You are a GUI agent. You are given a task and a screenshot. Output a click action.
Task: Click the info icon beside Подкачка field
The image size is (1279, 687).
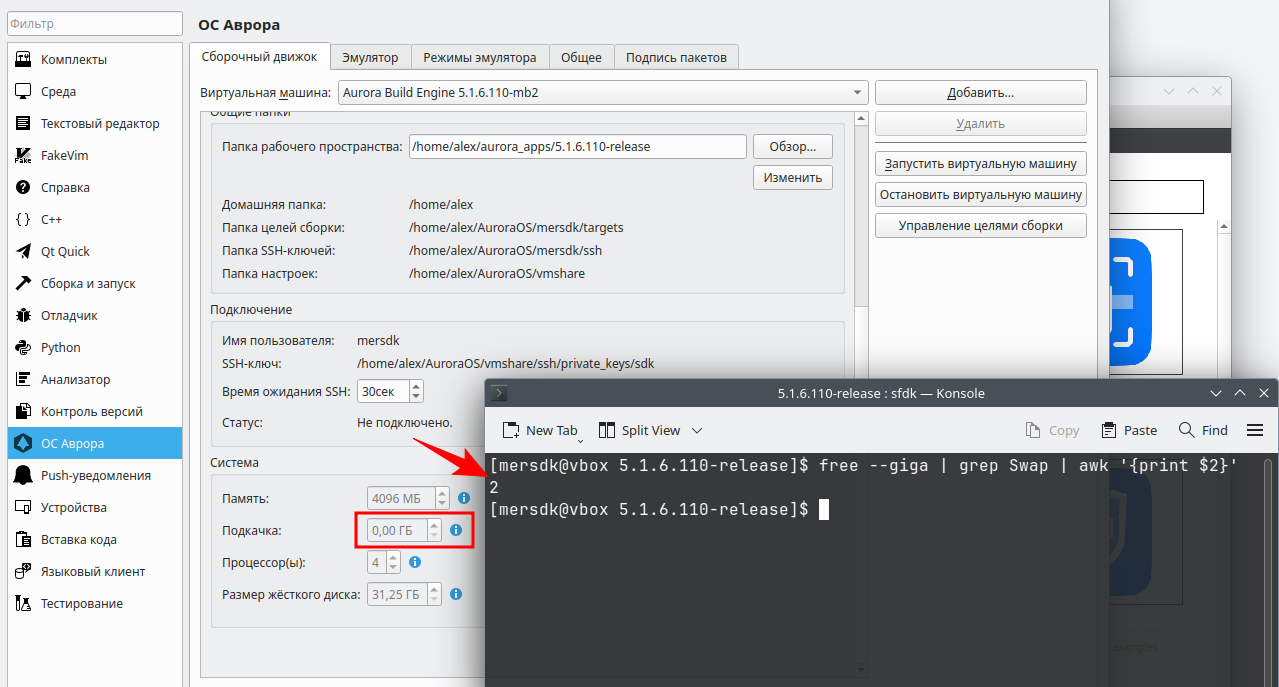point(456,530)
